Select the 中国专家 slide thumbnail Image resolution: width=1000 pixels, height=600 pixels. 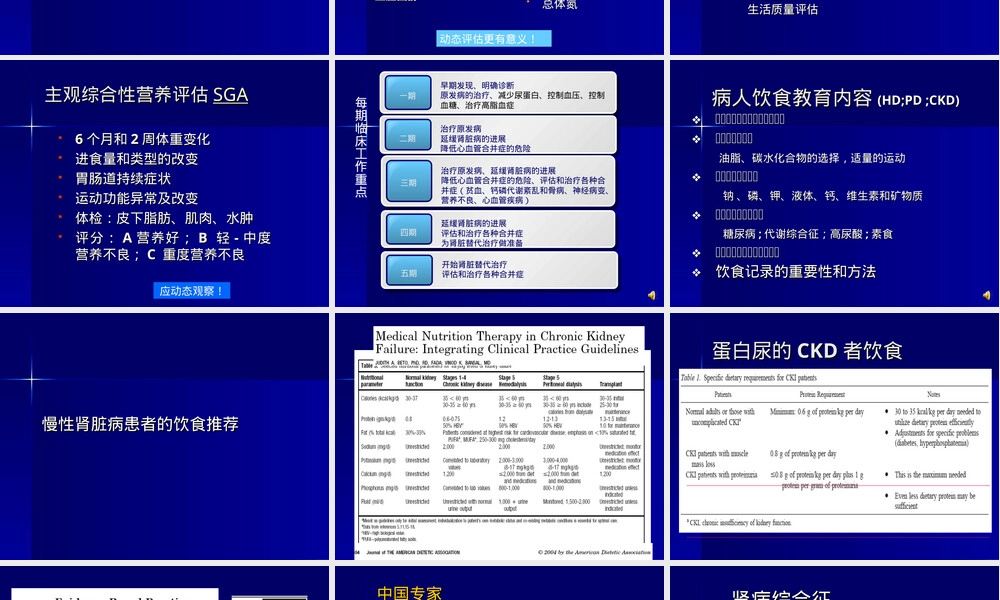pos(499,583)
